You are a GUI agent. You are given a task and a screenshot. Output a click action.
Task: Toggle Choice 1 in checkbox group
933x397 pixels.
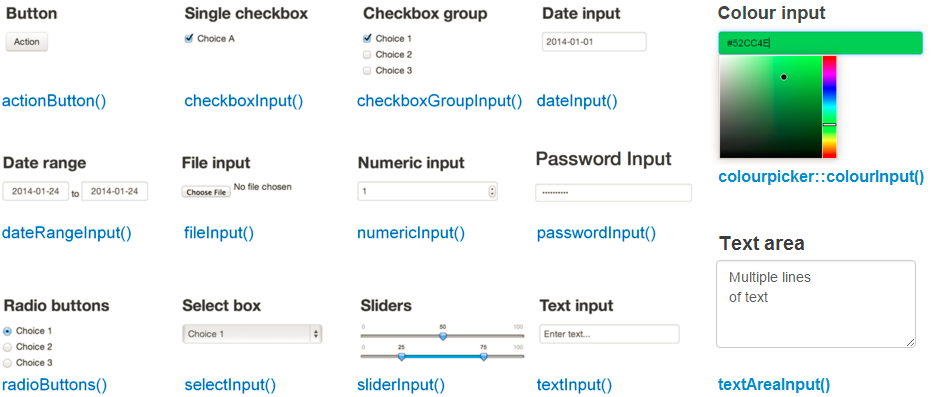tap(367, 39)
